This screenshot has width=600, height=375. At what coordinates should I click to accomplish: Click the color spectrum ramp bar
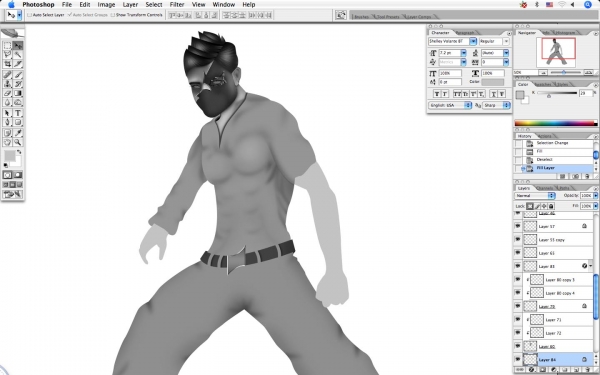556,123
